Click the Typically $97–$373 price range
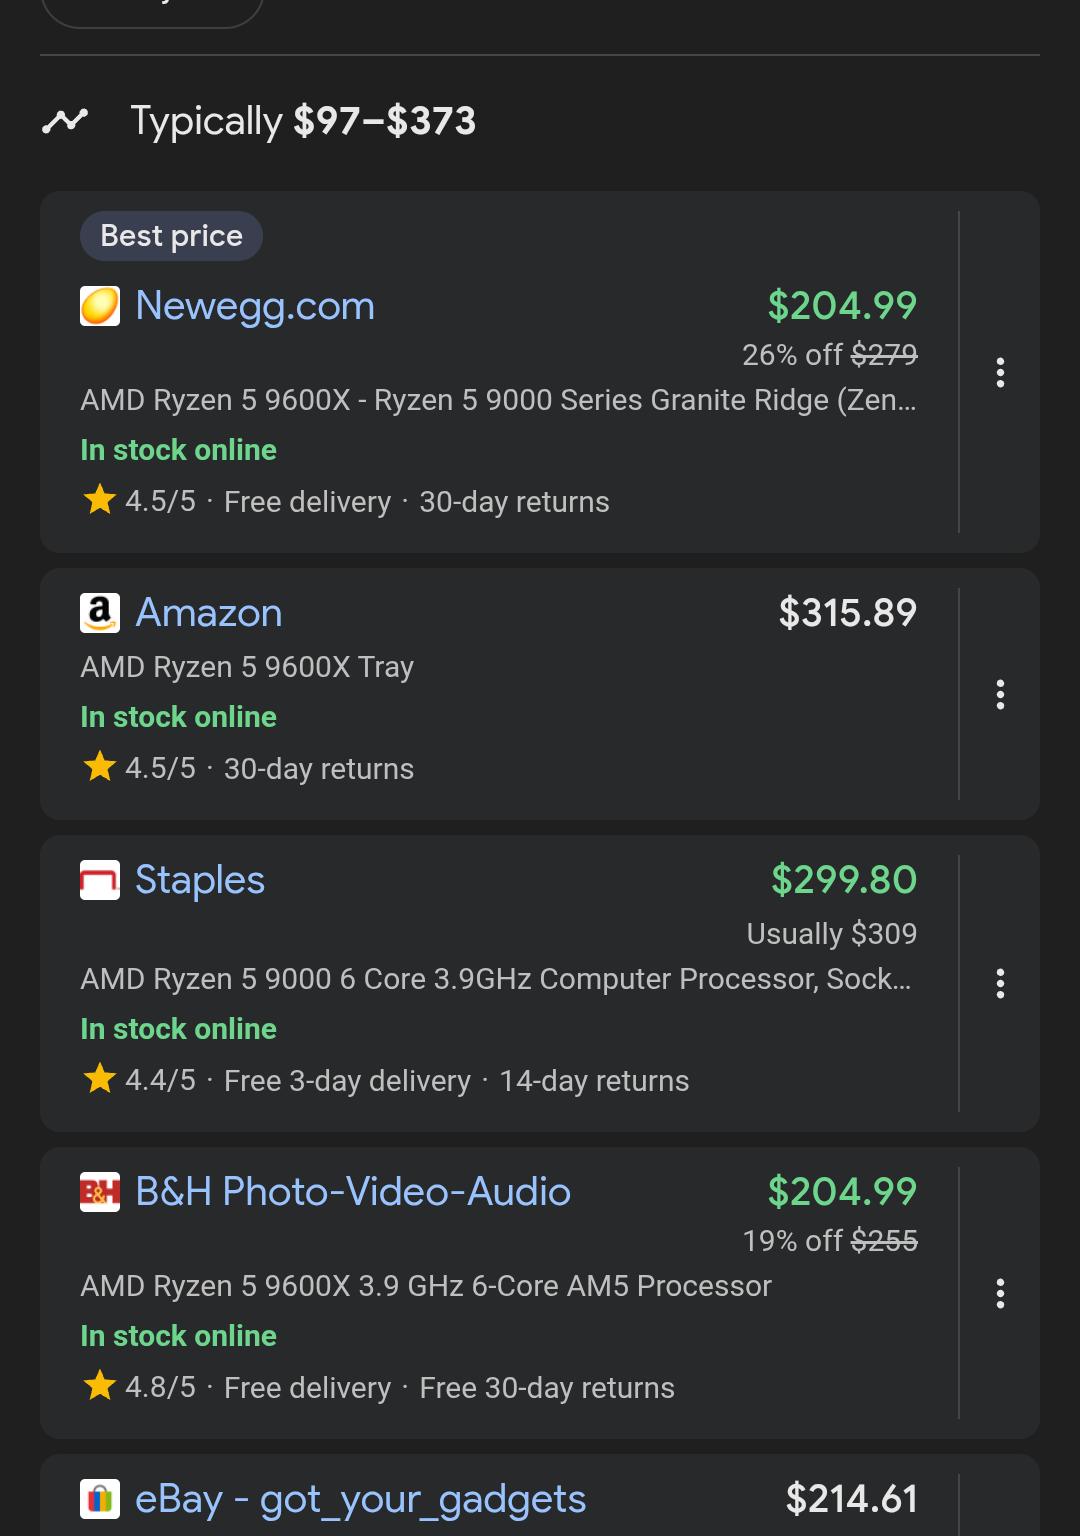Screen dimensions: 1080x1536 click(303, 121)
